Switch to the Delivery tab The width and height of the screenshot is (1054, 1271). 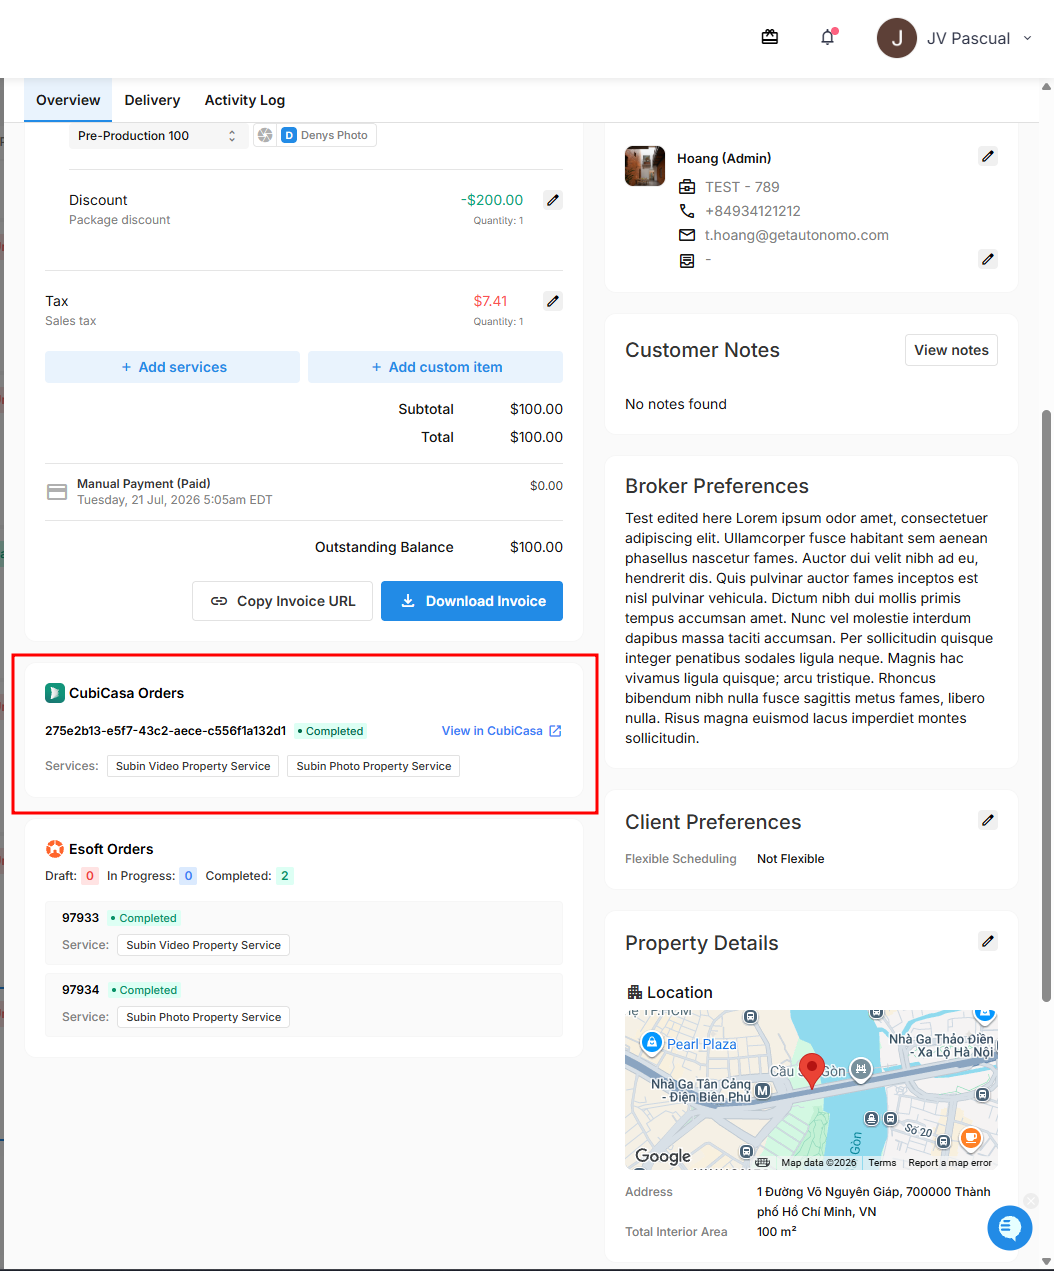click(152, 100)
